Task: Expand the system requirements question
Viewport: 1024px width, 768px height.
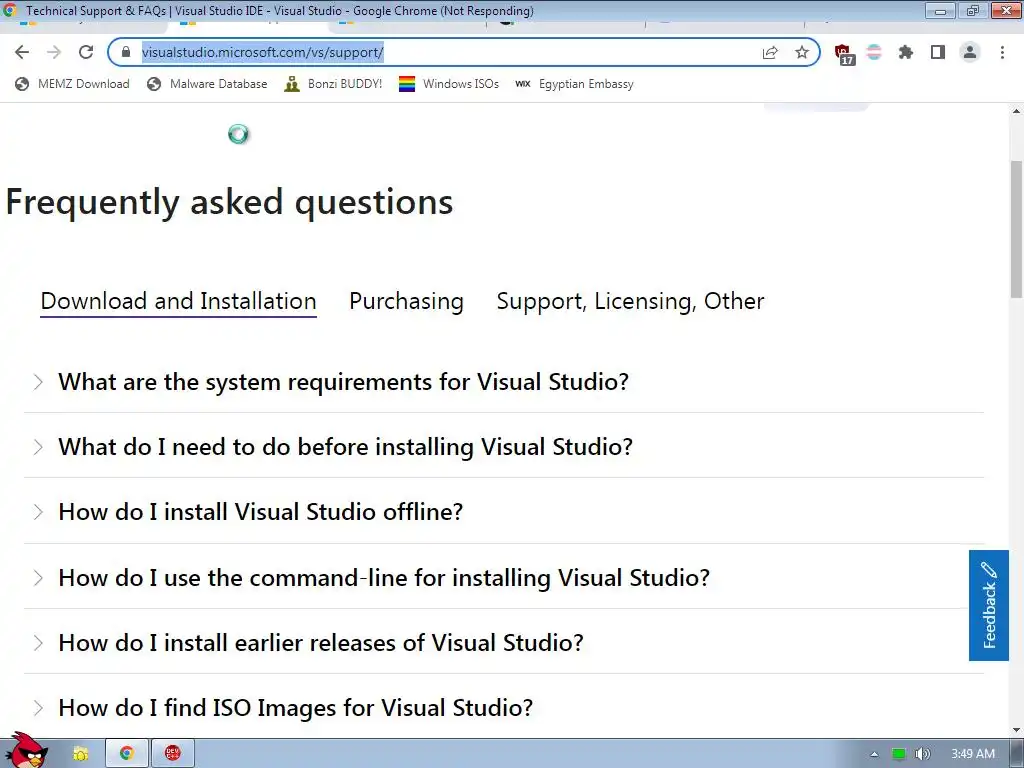Action: [504, 381]
